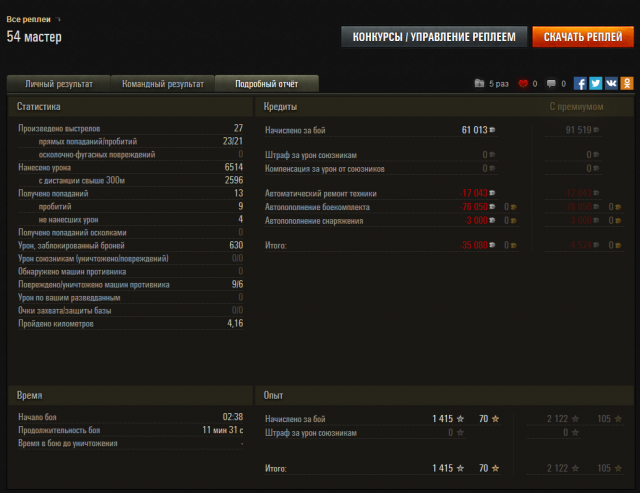The image size is (640, 493).
Task: Select the Подробный отчёт tab
Action: [x=268, y=84]
